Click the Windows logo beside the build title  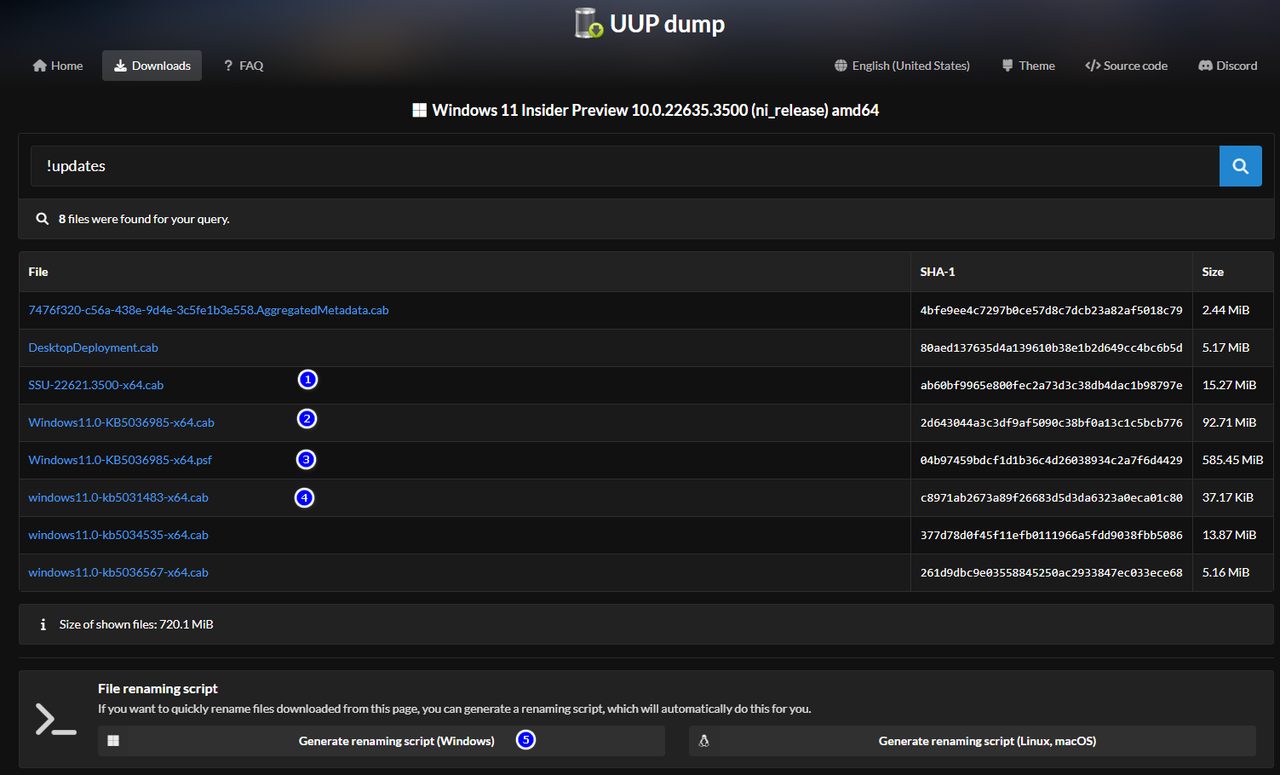click(419, 110)
